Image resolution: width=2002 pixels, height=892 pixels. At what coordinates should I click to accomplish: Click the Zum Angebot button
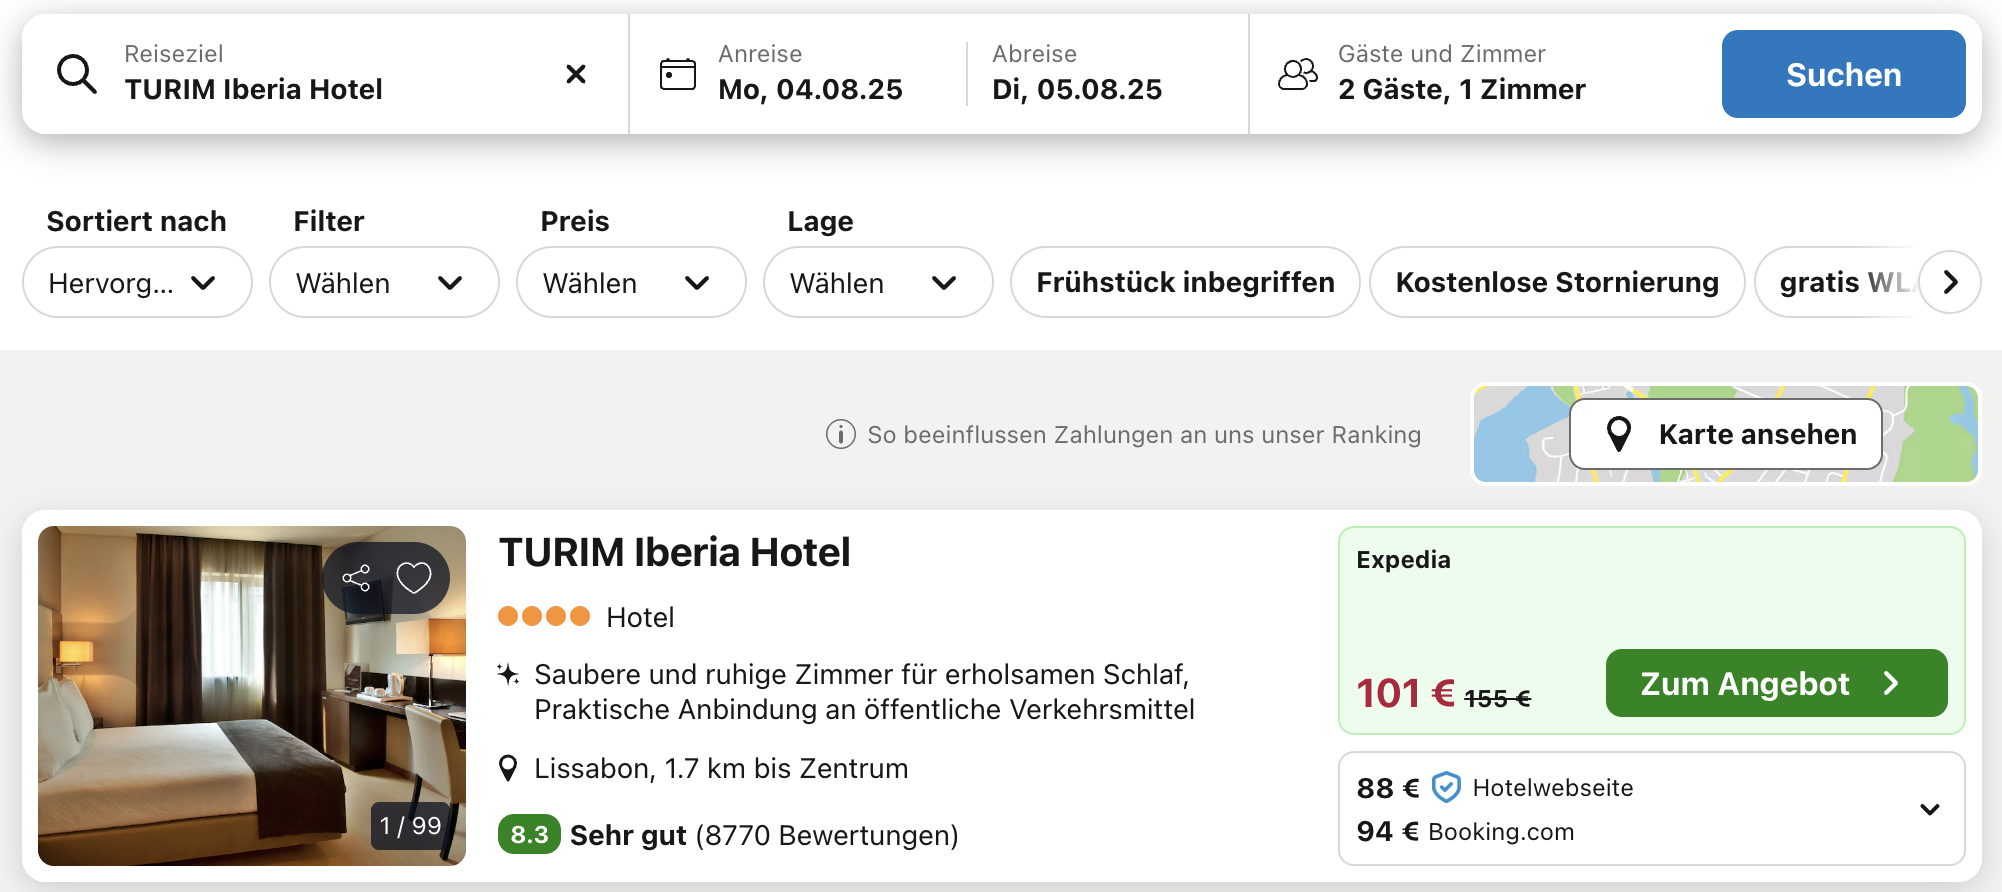point(1776,683)
